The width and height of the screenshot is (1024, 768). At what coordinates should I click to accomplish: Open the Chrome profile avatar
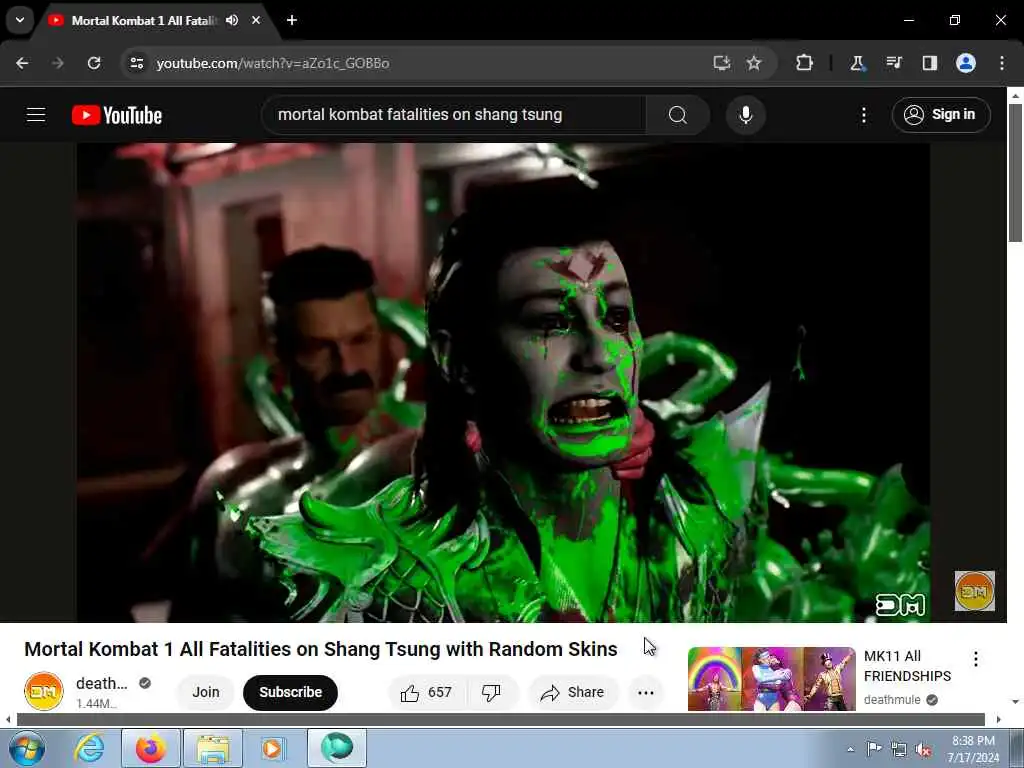(966, 63)
